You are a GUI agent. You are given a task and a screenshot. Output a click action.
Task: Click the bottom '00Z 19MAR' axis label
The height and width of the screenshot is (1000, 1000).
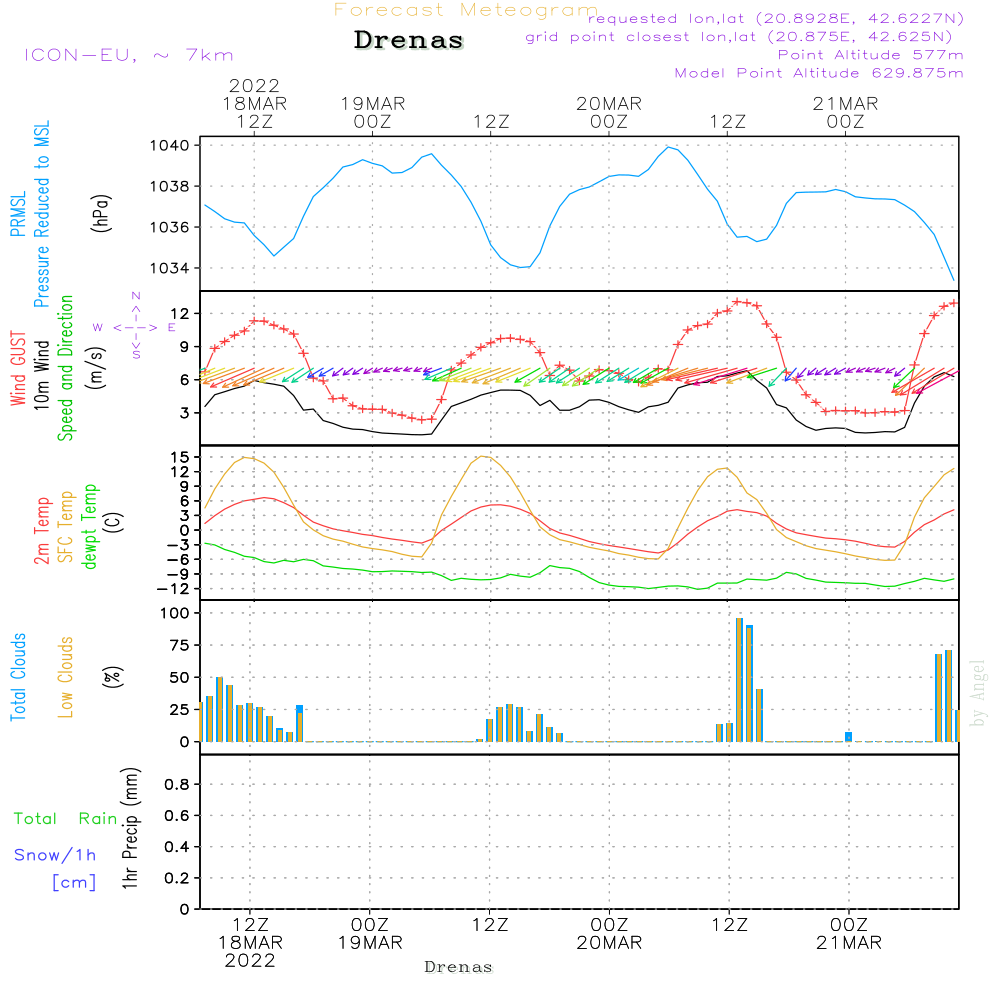click(x=370, y=934)
